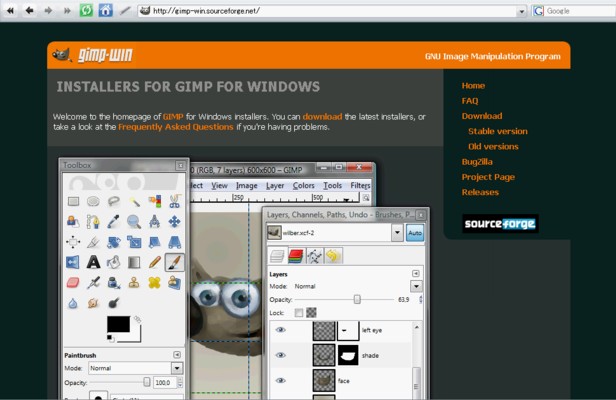Select the Perspective tool
Screen dimensions: 616x400
click(x=174, y=242)
